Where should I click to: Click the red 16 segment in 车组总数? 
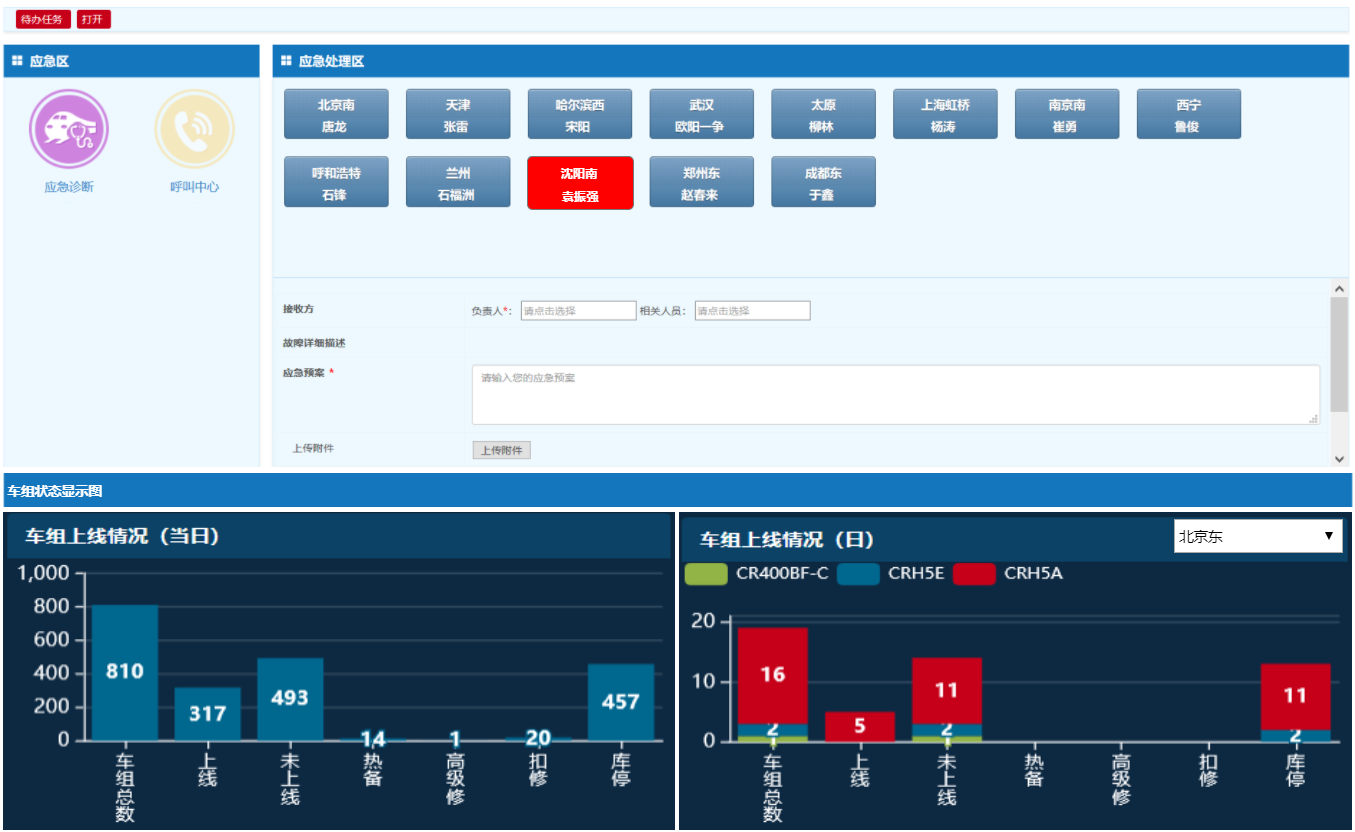click(x=773, y=675)
